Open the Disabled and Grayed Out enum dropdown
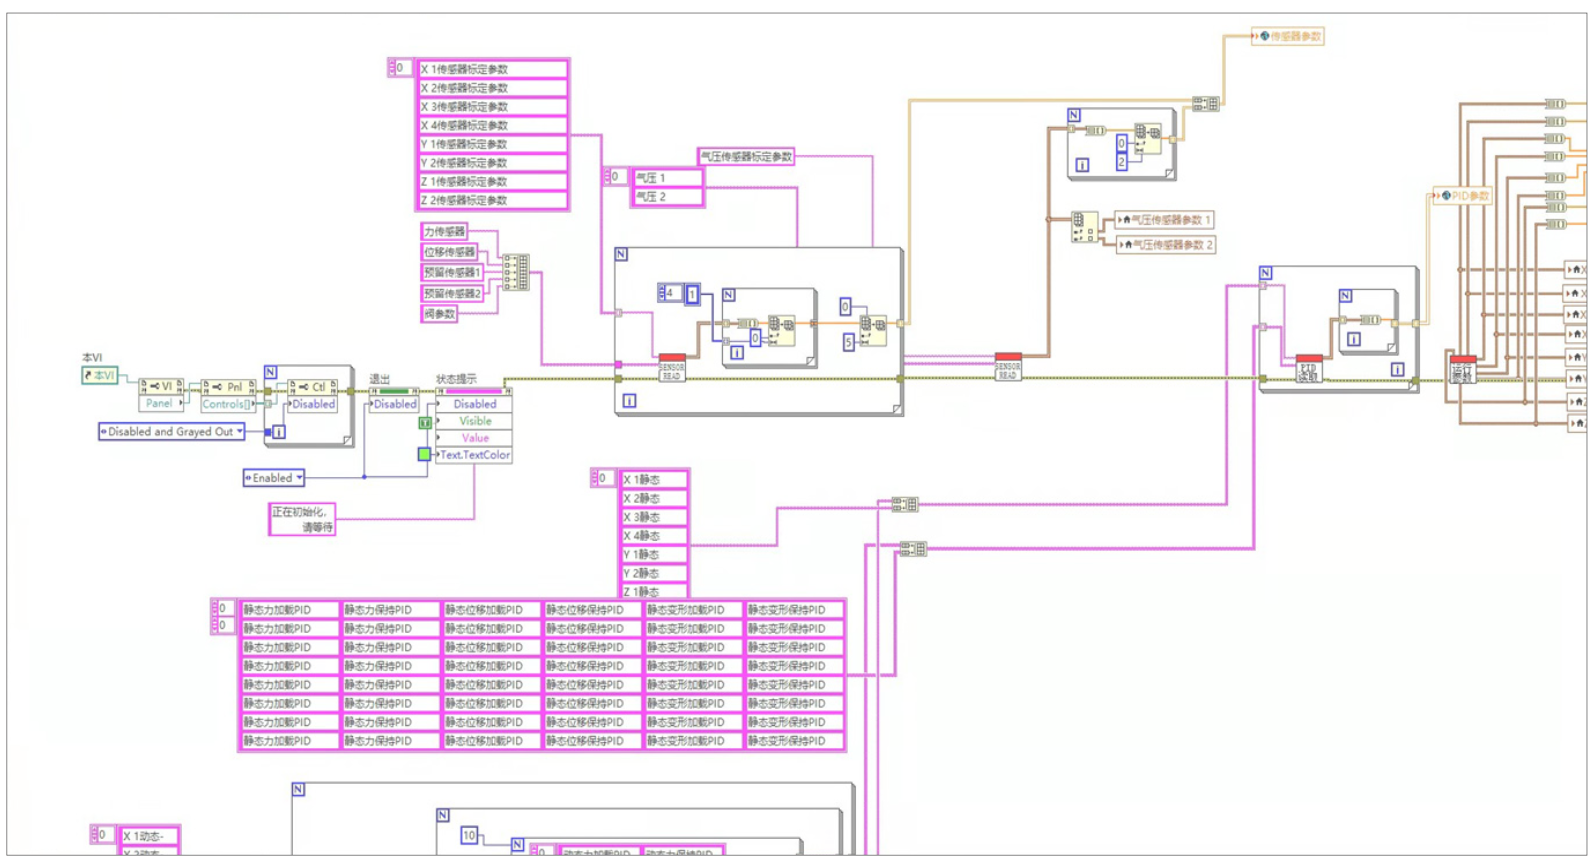The width and height of the screenshot is (1592, 860). 240,432
